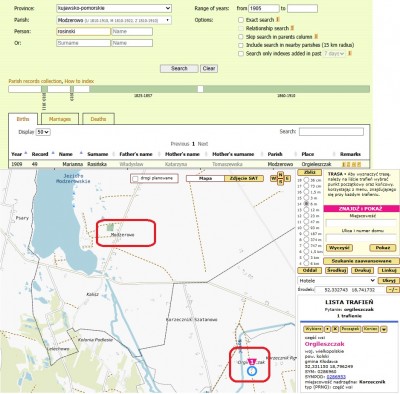The height and width of the screenshot is (394, 400).
Task: Click the small arrow button after Wyklarz
Action: coord(327,329)
